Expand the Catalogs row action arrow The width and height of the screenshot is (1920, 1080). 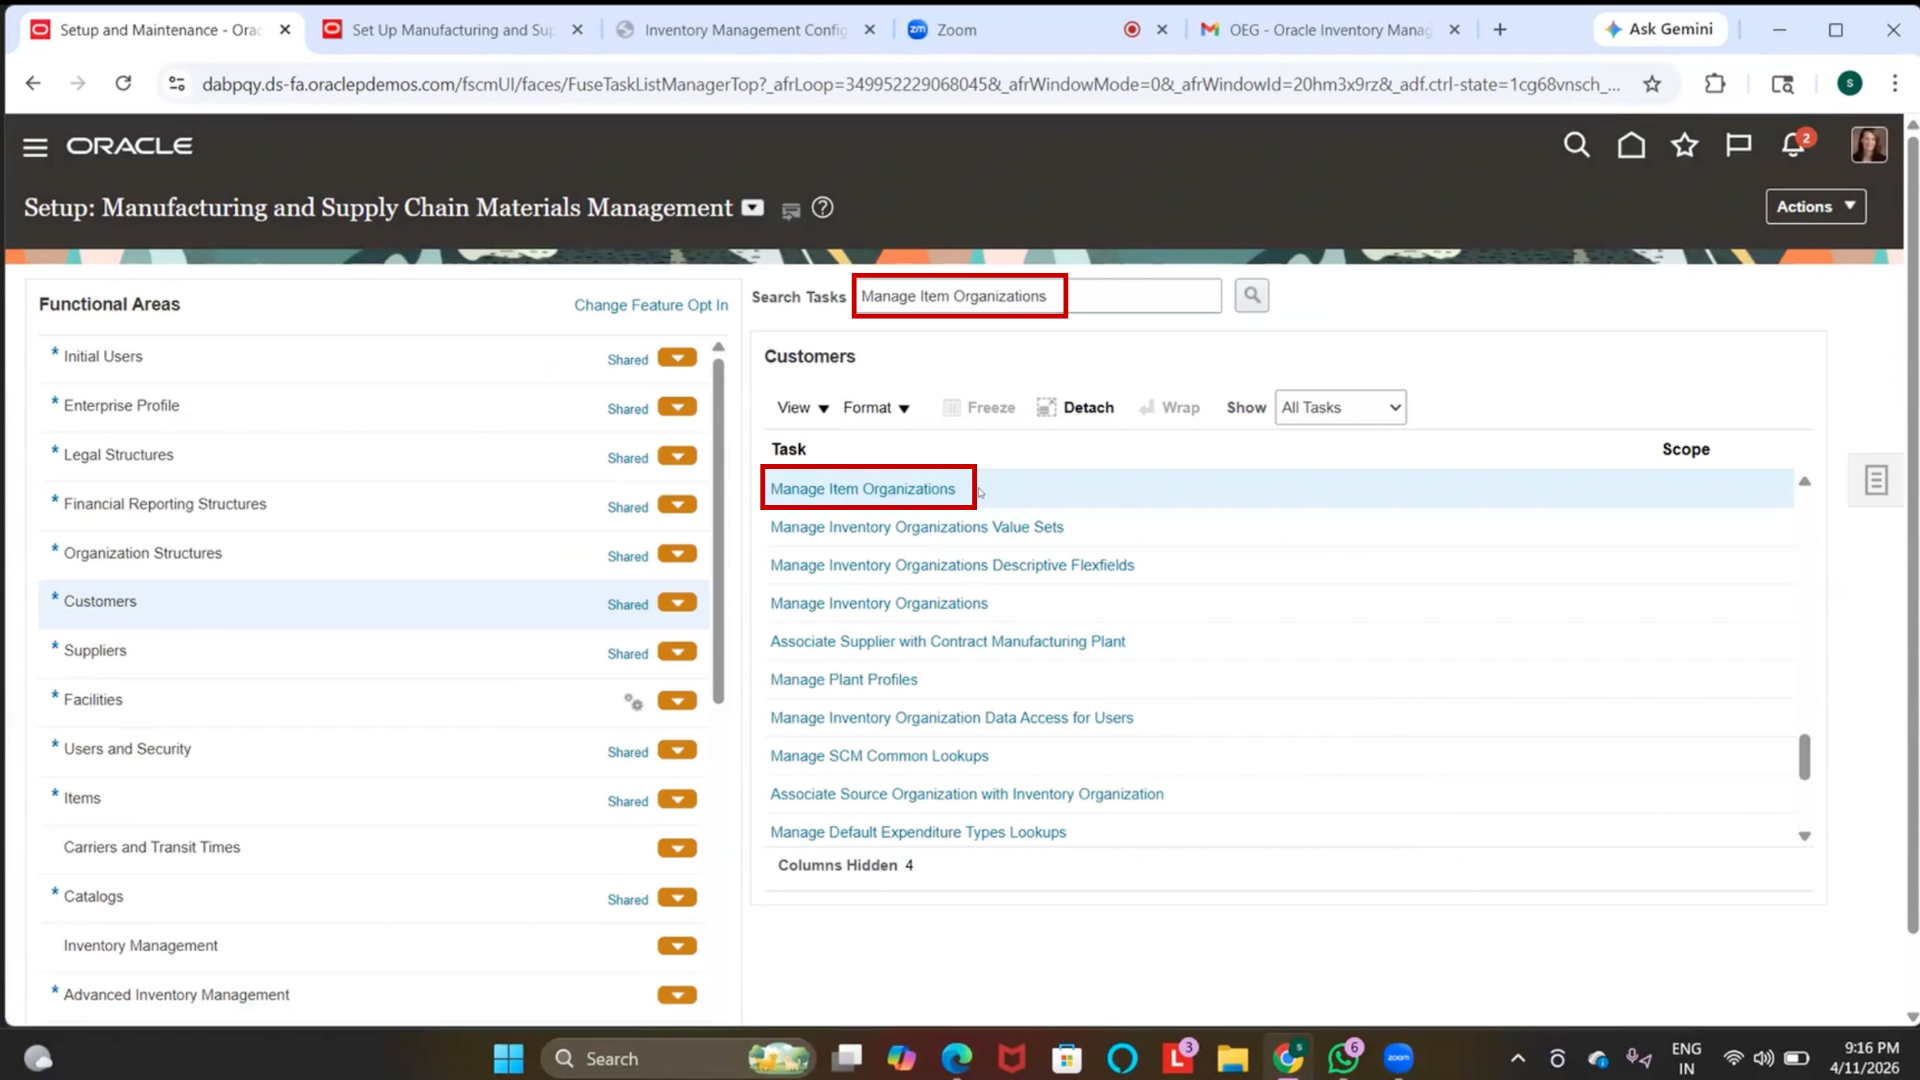click(x=677, y=897)
